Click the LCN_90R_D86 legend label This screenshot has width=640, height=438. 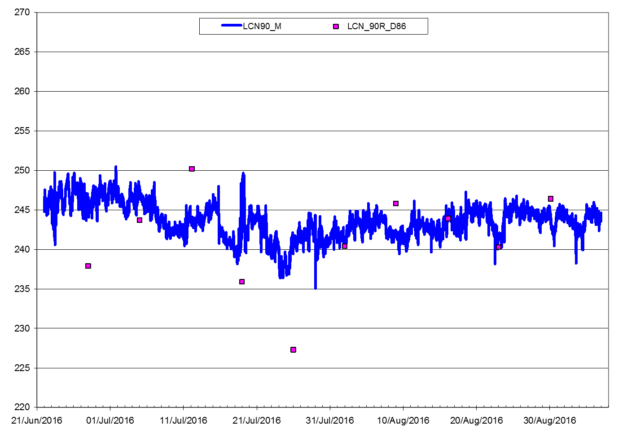tap(376, 27)
